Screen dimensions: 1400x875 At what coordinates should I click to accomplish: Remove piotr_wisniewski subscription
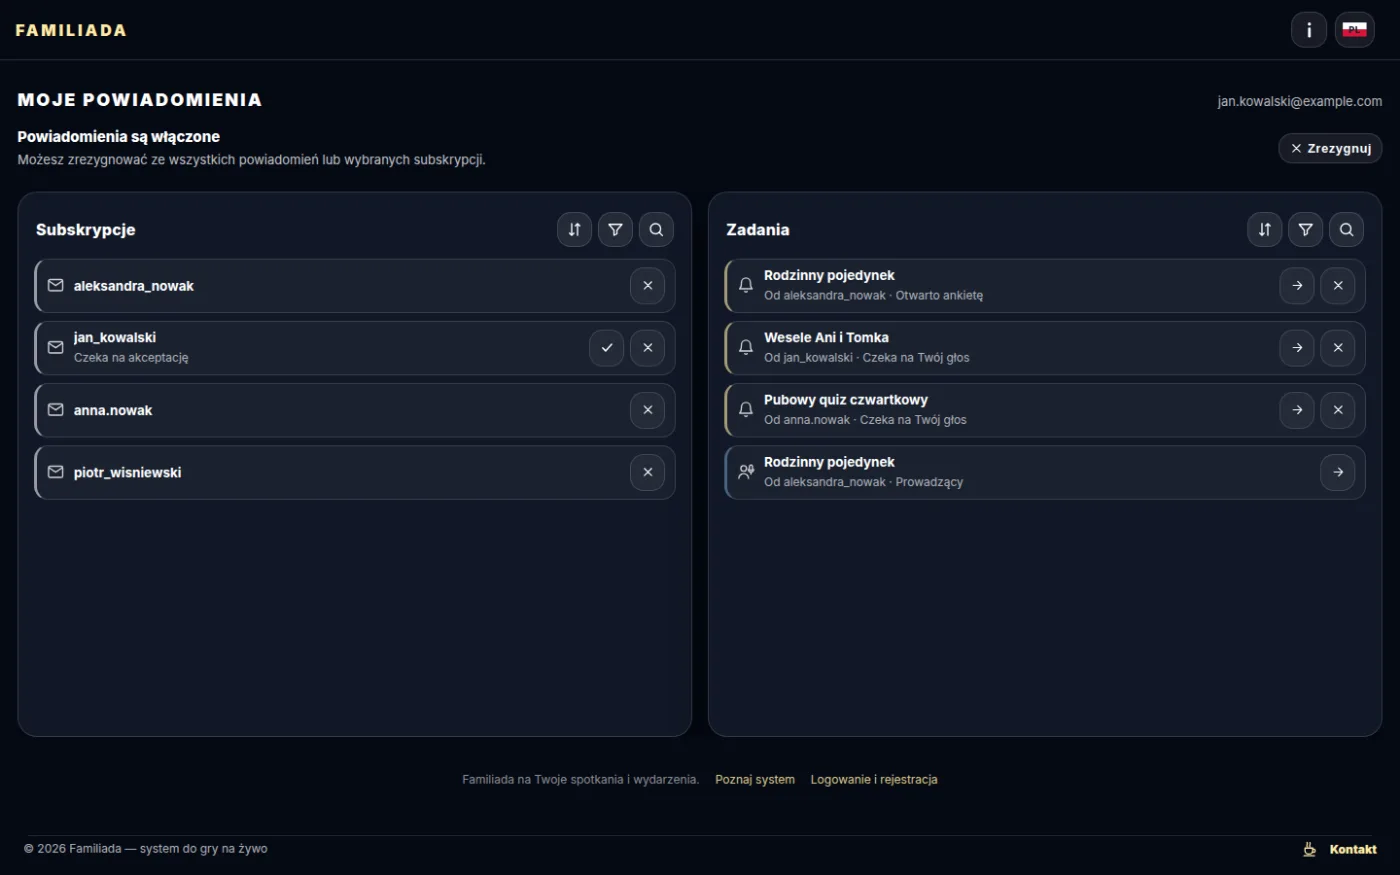click(x=648, y=472)
